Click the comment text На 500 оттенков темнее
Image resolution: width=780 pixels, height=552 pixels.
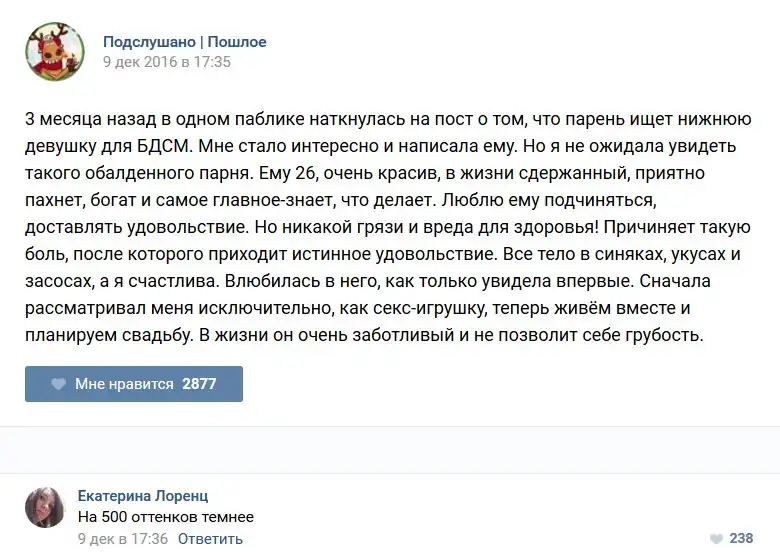pyautogui.click(x=166, y=517)
